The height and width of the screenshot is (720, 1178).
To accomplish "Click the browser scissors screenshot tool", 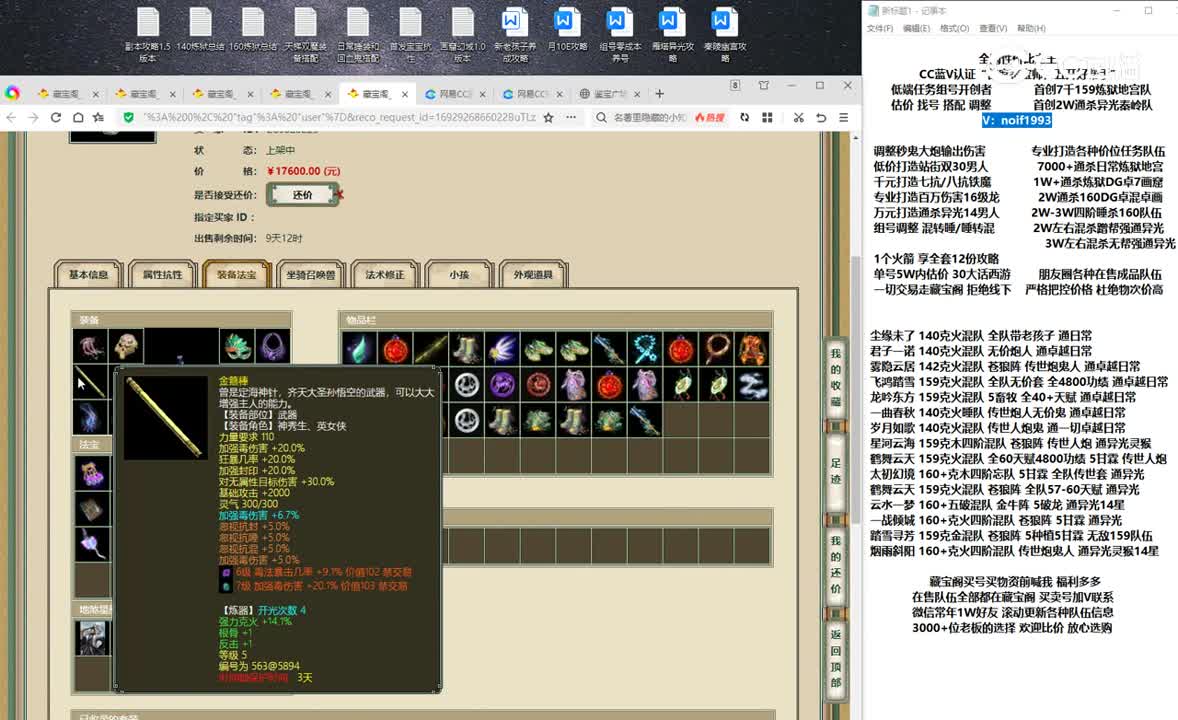I will (x=798, y=117).
